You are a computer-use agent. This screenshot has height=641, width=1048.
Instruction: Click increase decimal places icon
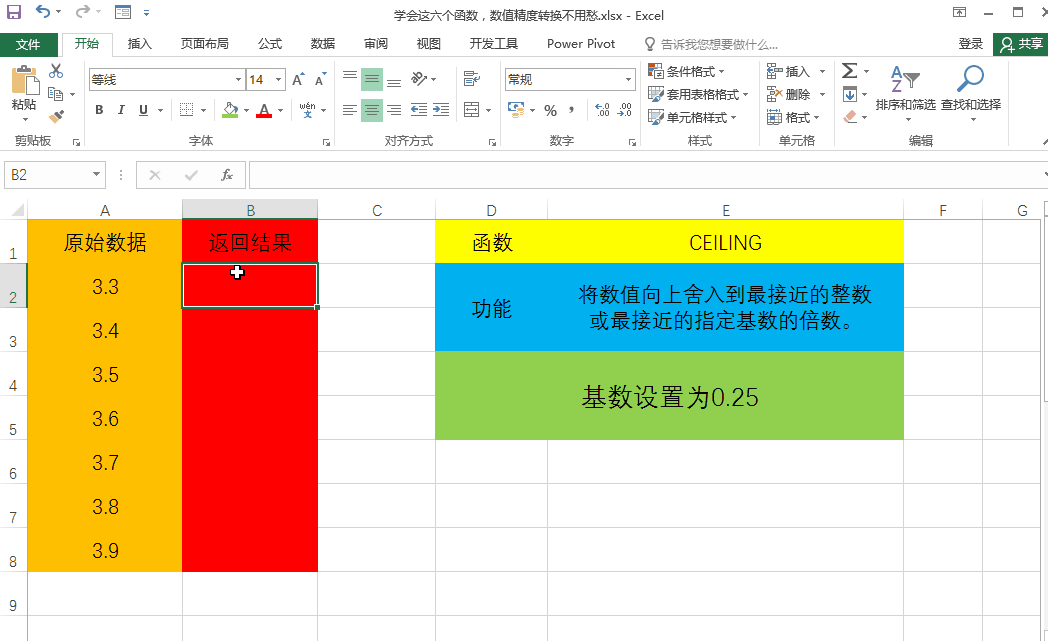(602, 110)
